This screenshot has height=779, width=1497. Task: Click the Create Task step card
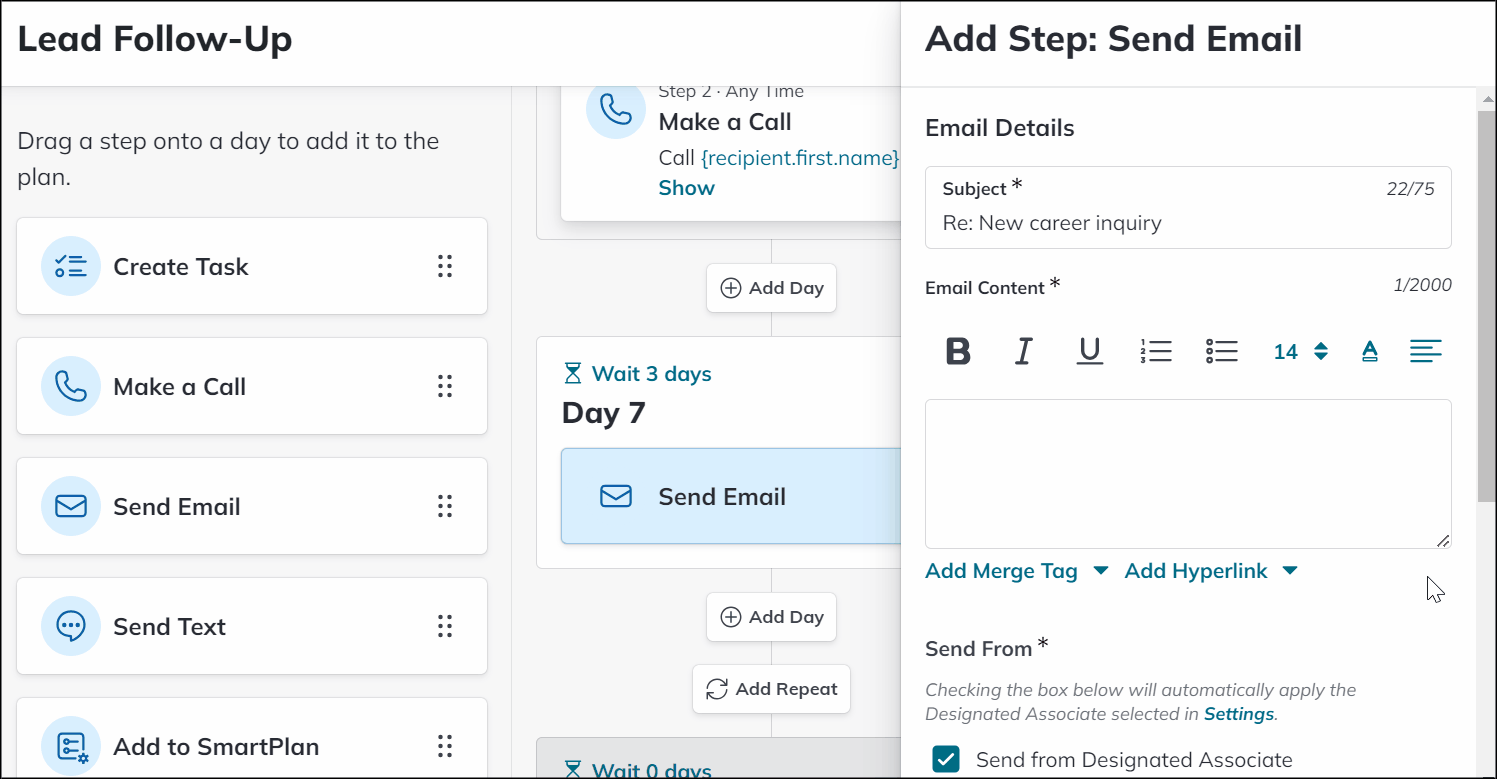click(252, 266)
